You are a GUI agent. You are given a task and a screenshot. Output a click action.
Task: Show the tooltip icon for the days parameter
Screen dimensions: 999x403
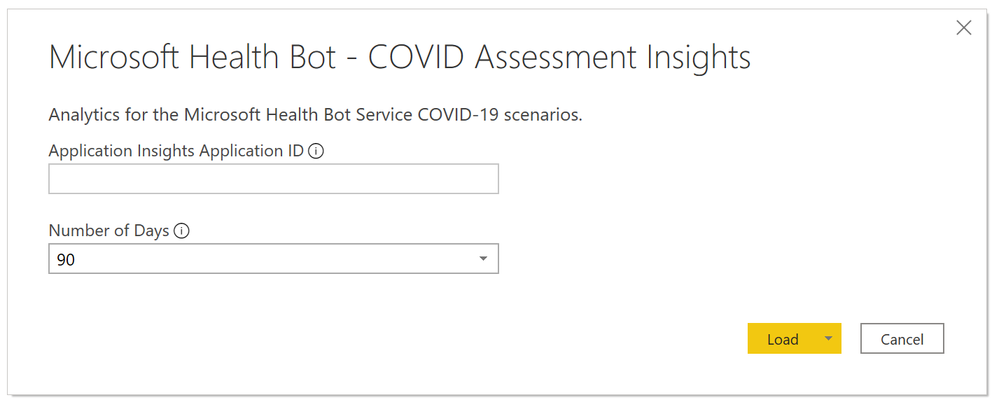coord(182,231)
